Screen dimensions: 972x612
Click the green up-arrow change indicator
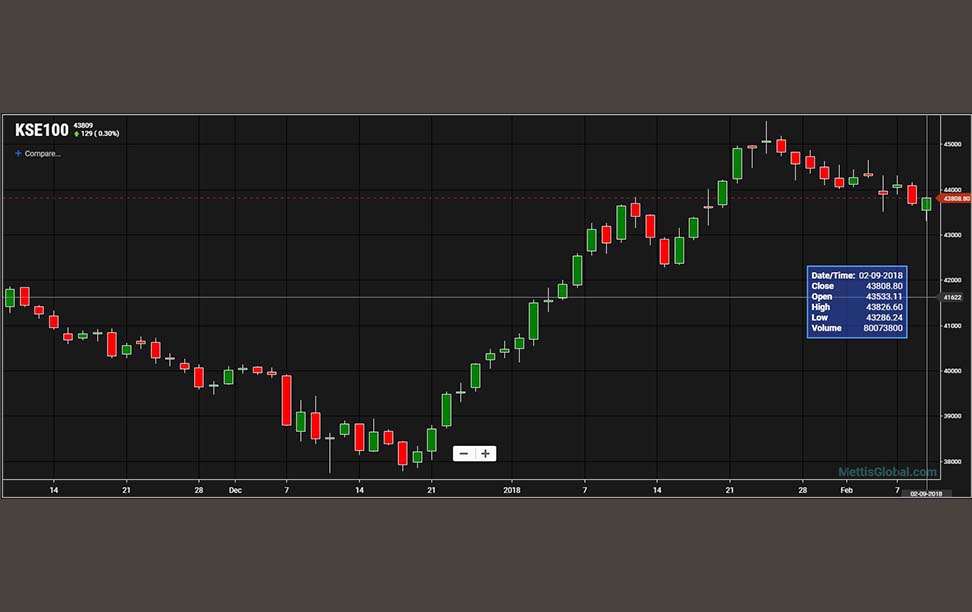[x=76, y=134]
